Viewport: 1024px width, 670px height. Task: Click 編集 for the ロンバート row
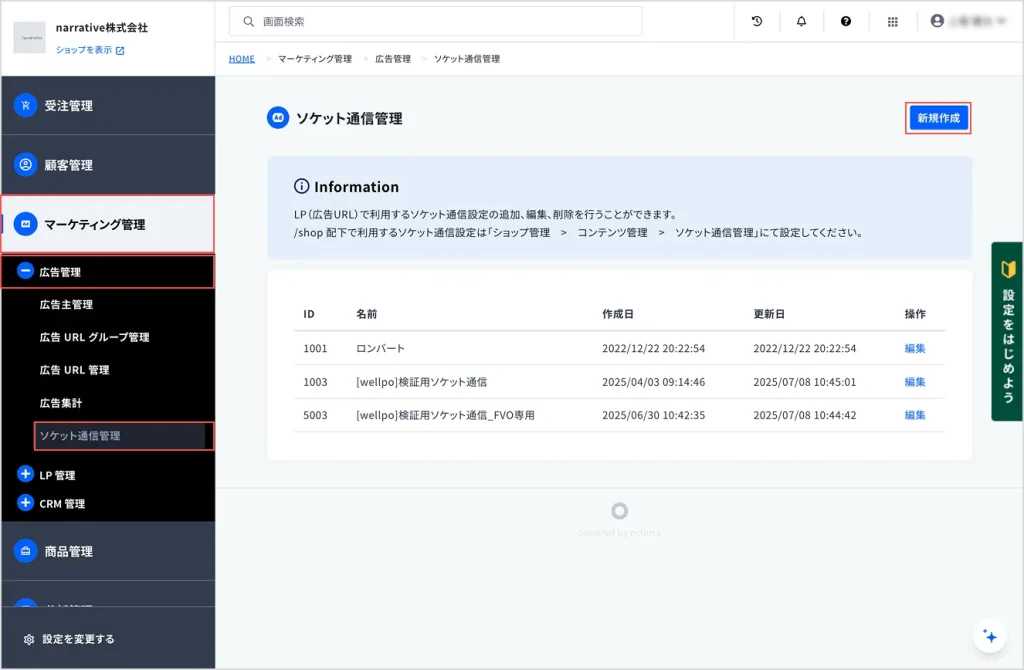915,349
